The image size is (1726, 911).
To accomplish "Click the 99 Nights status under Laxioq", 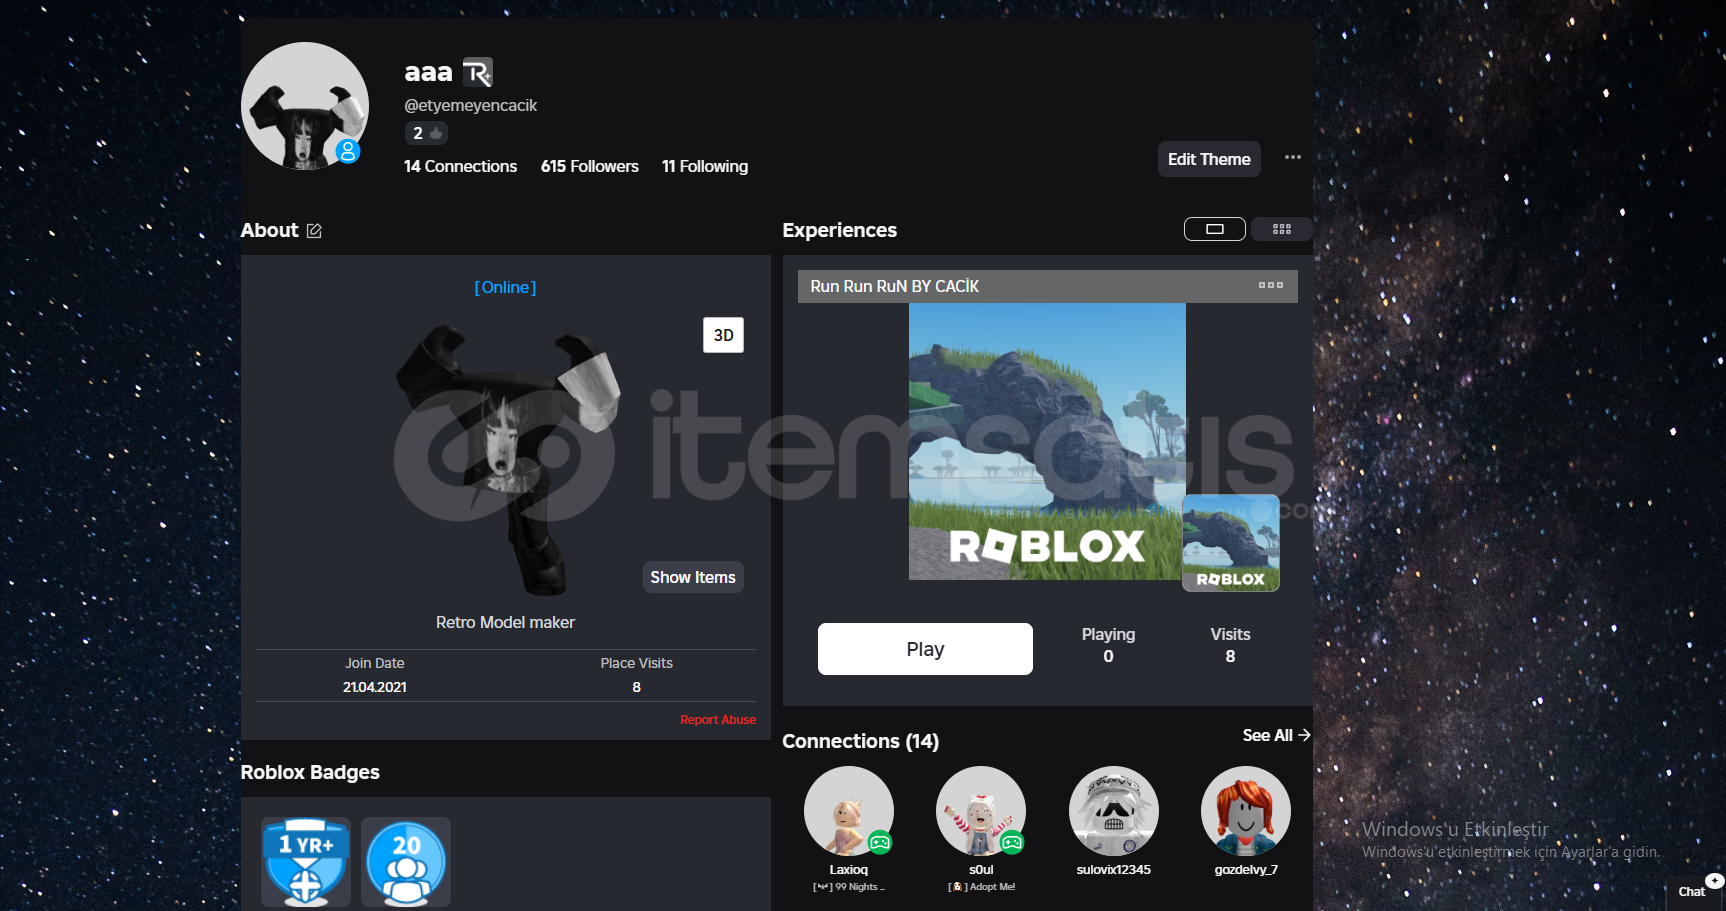I will click(849, 887).
